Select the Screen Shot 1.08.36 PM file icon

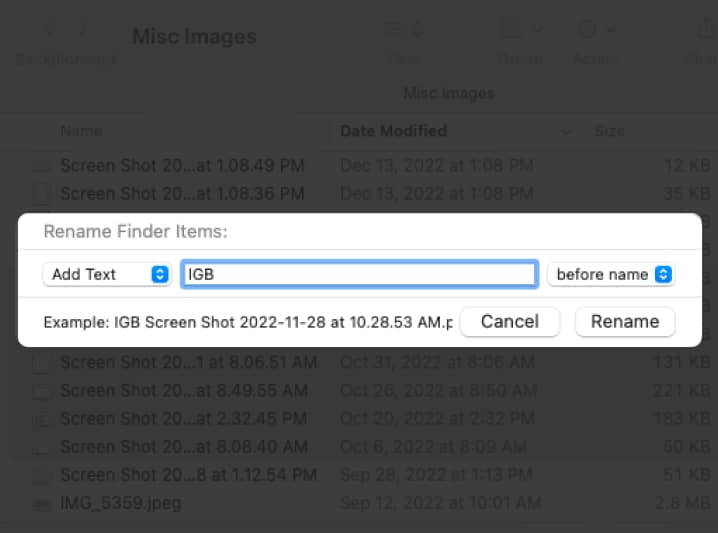click(x=42, y=193)
